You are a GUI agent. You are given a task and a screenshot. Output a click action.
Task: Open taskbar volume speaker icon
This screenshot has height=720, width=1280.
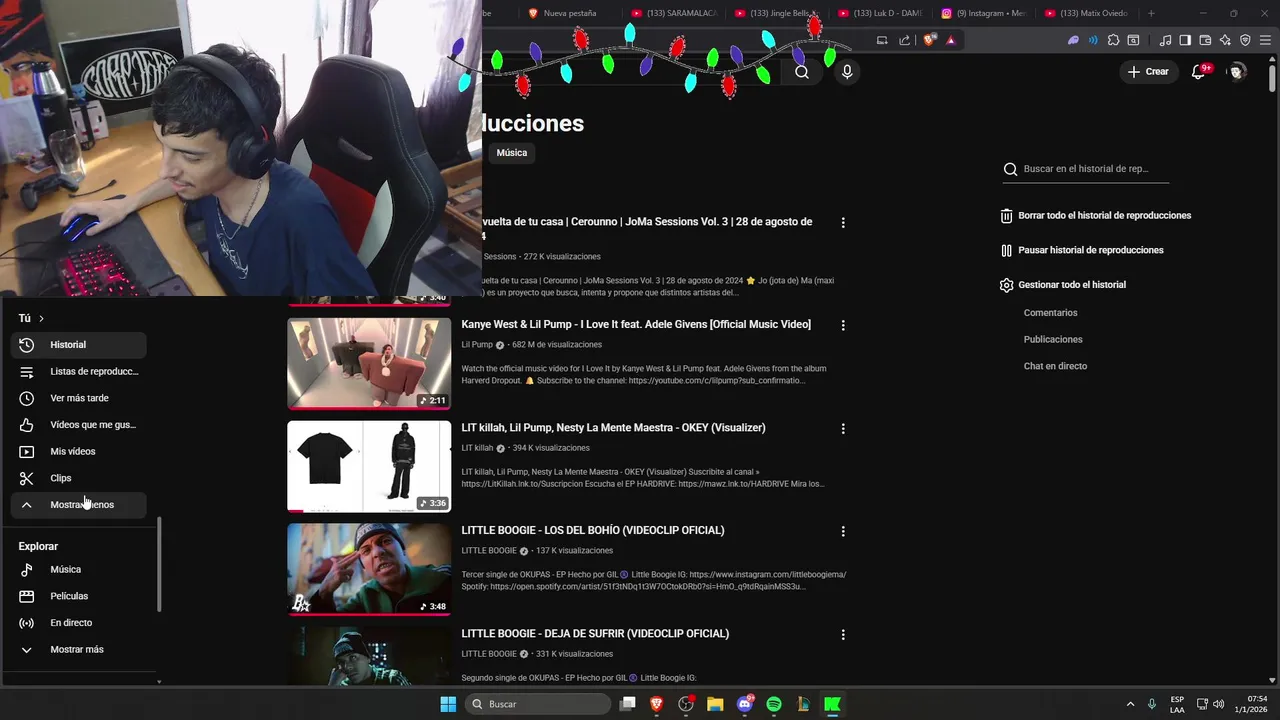click(x=1218, y=704)
